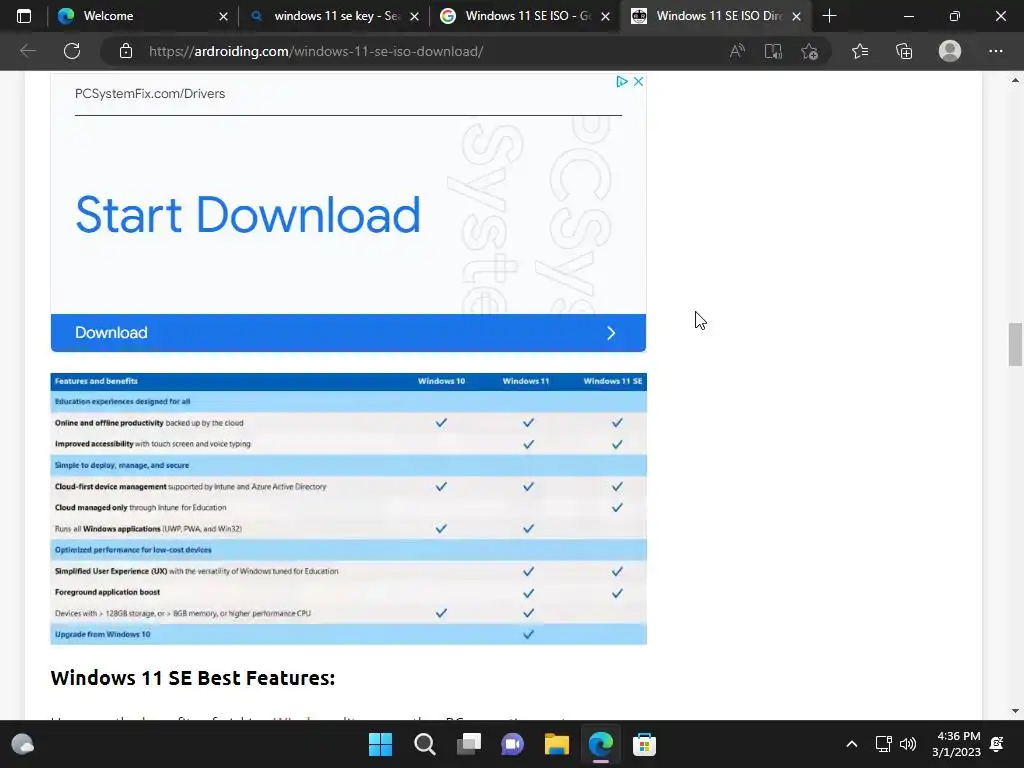The height and width of the screenshot is (768, 1024).
Task: Enter Immersive Reader mode
Action: tap(773, 51)
